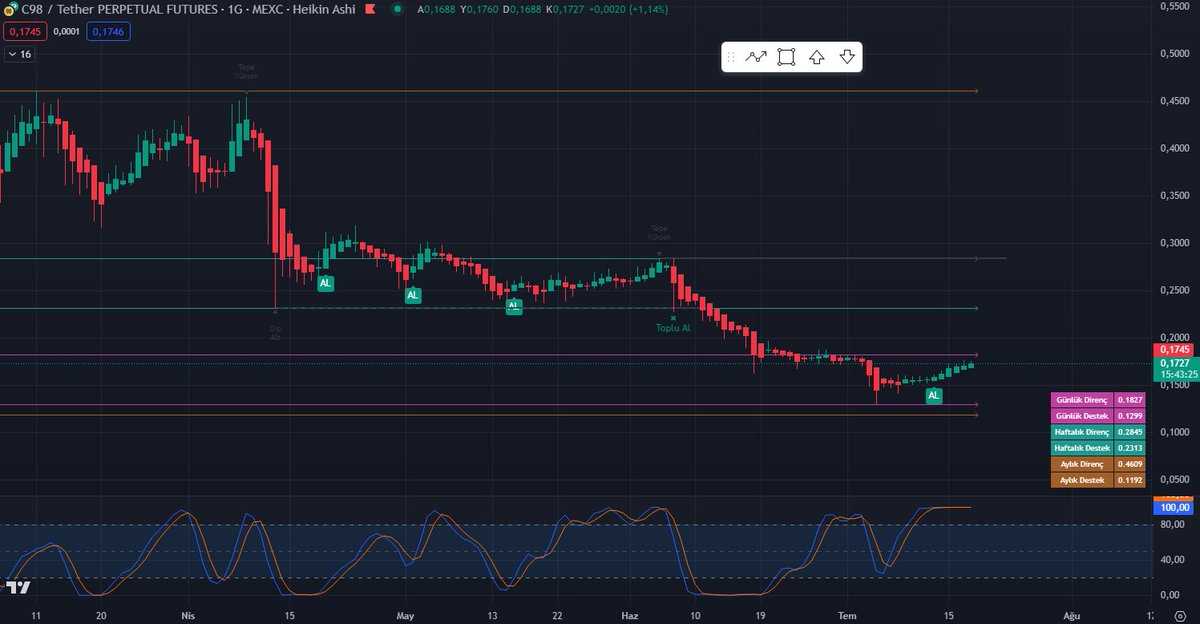Image resolution: width=1200 pixels, height=624 pixels.
Task: Grab the floating toolbar drag handle
Action: [732, 57]
